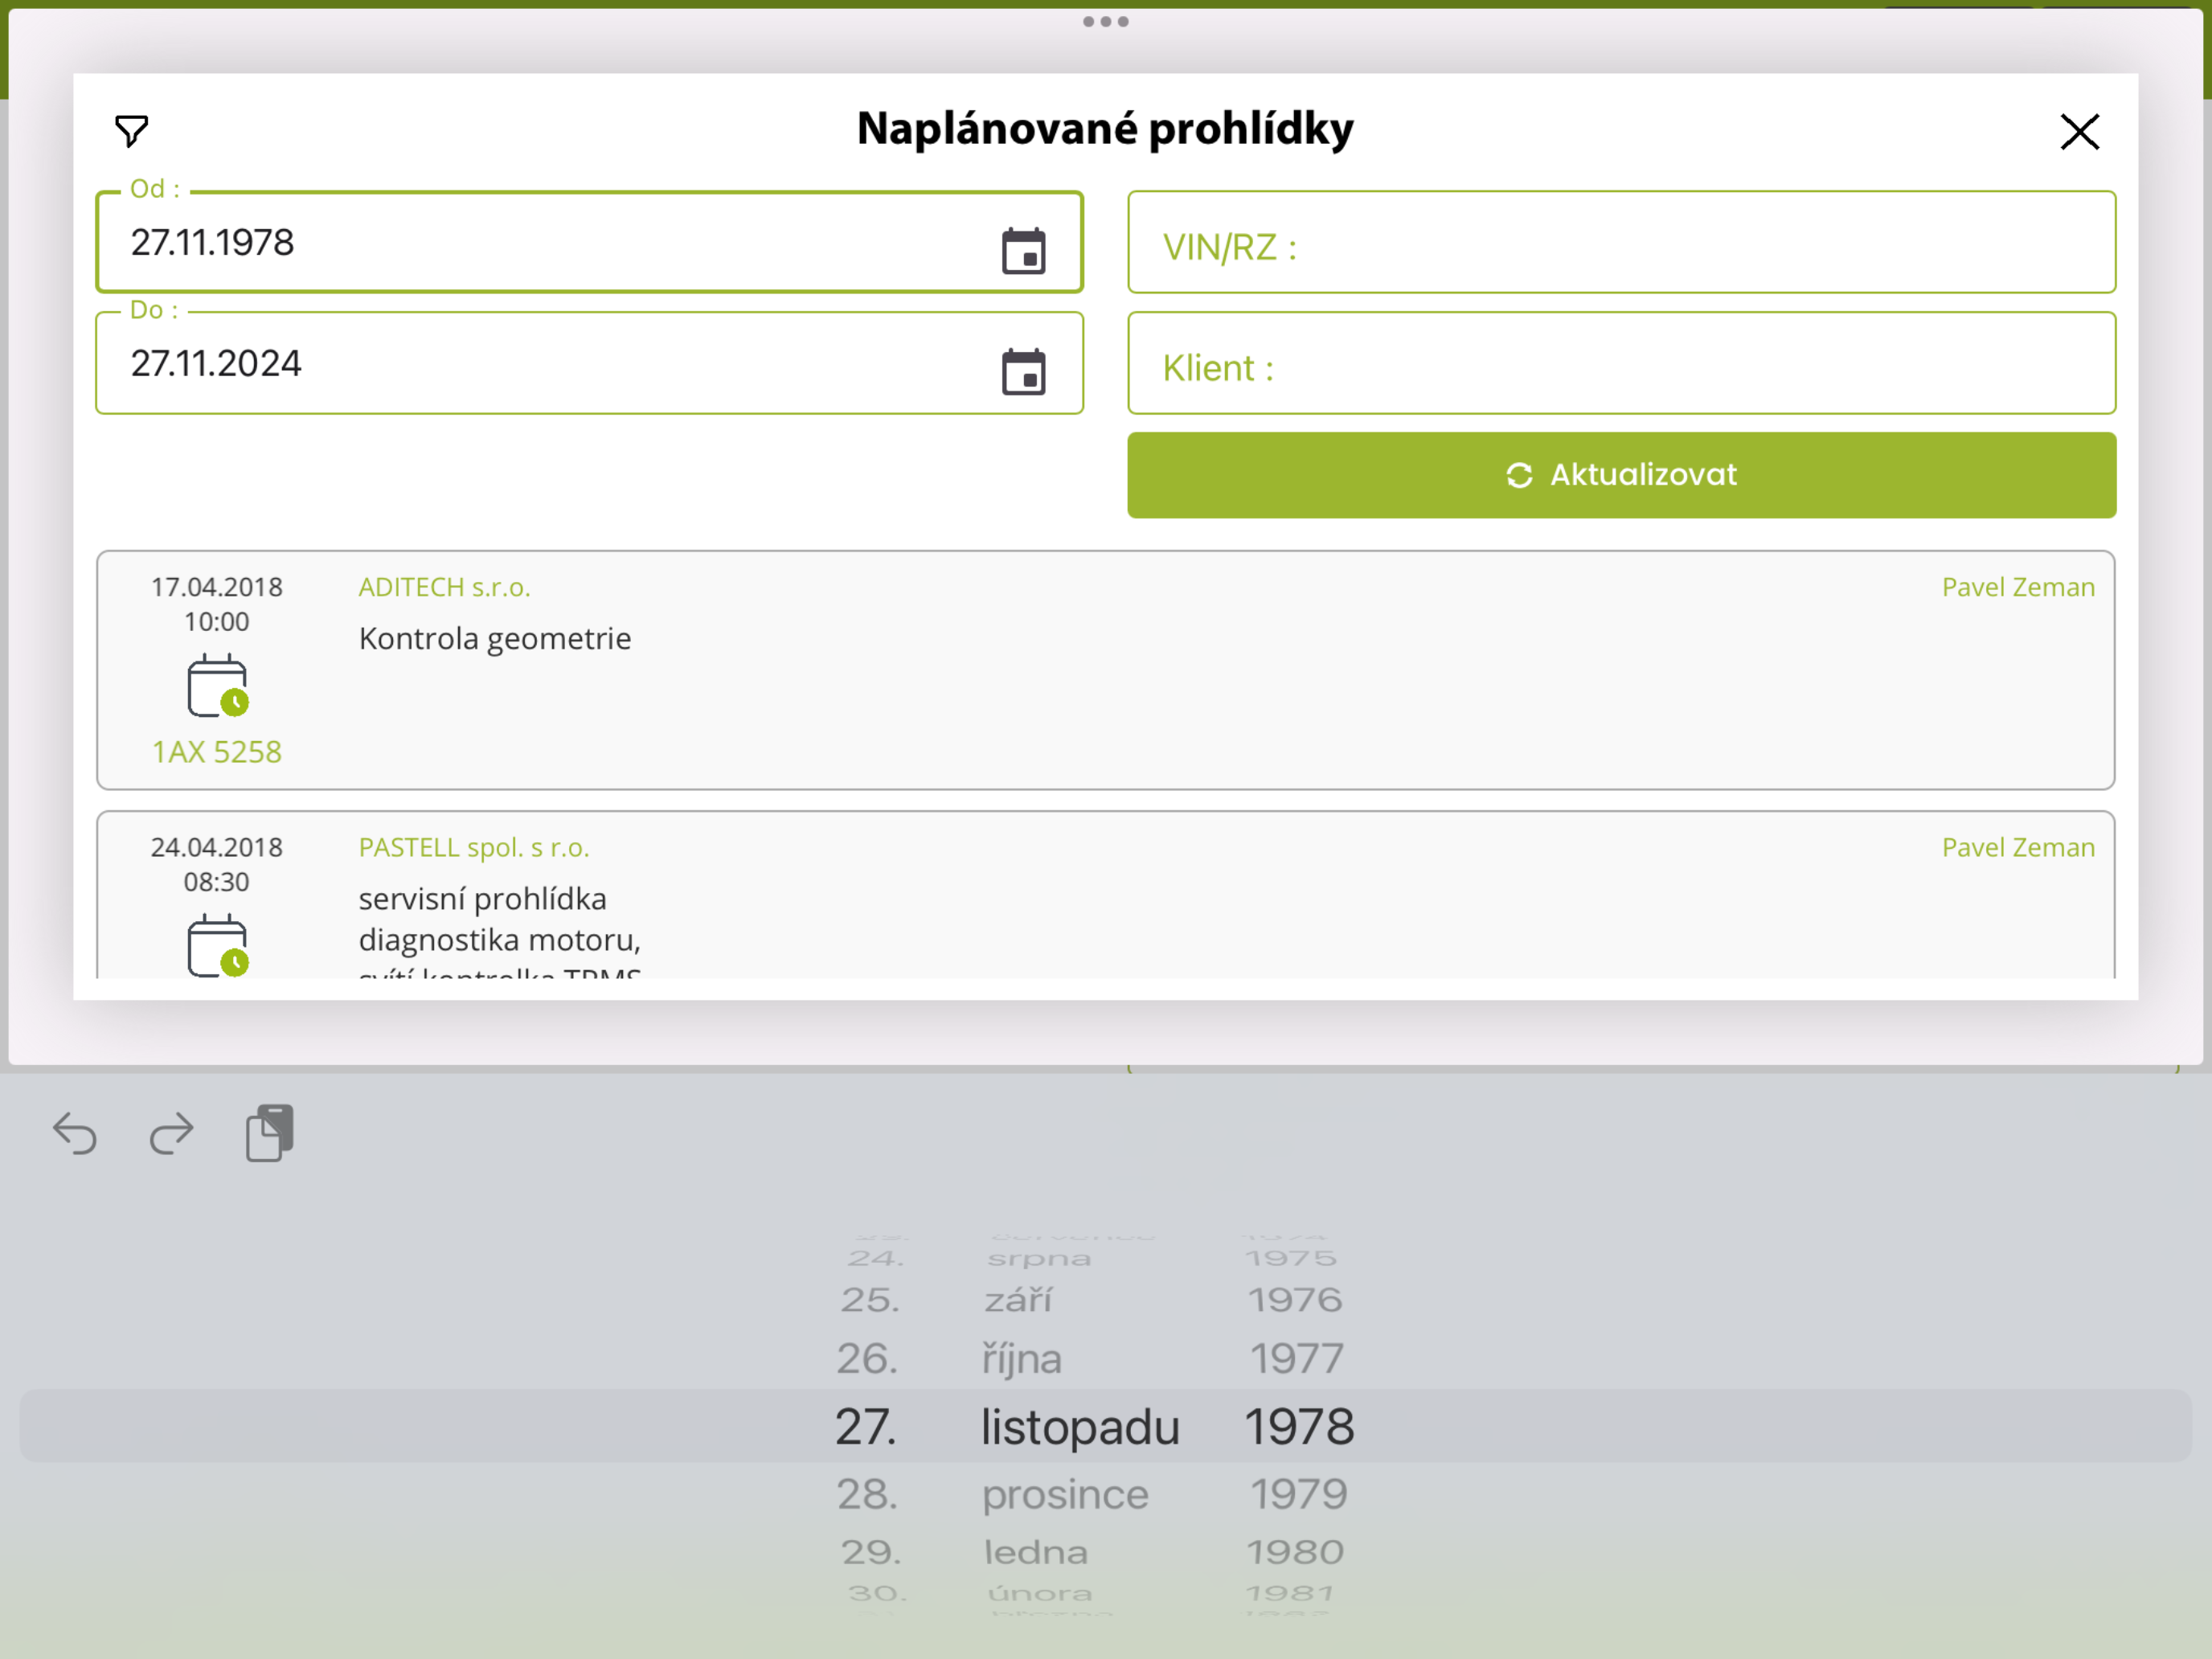Viewport: 2212px width, 1659px height.
Task: Open client PASTELL spol. s r.o.
Action: coord(474,848)
